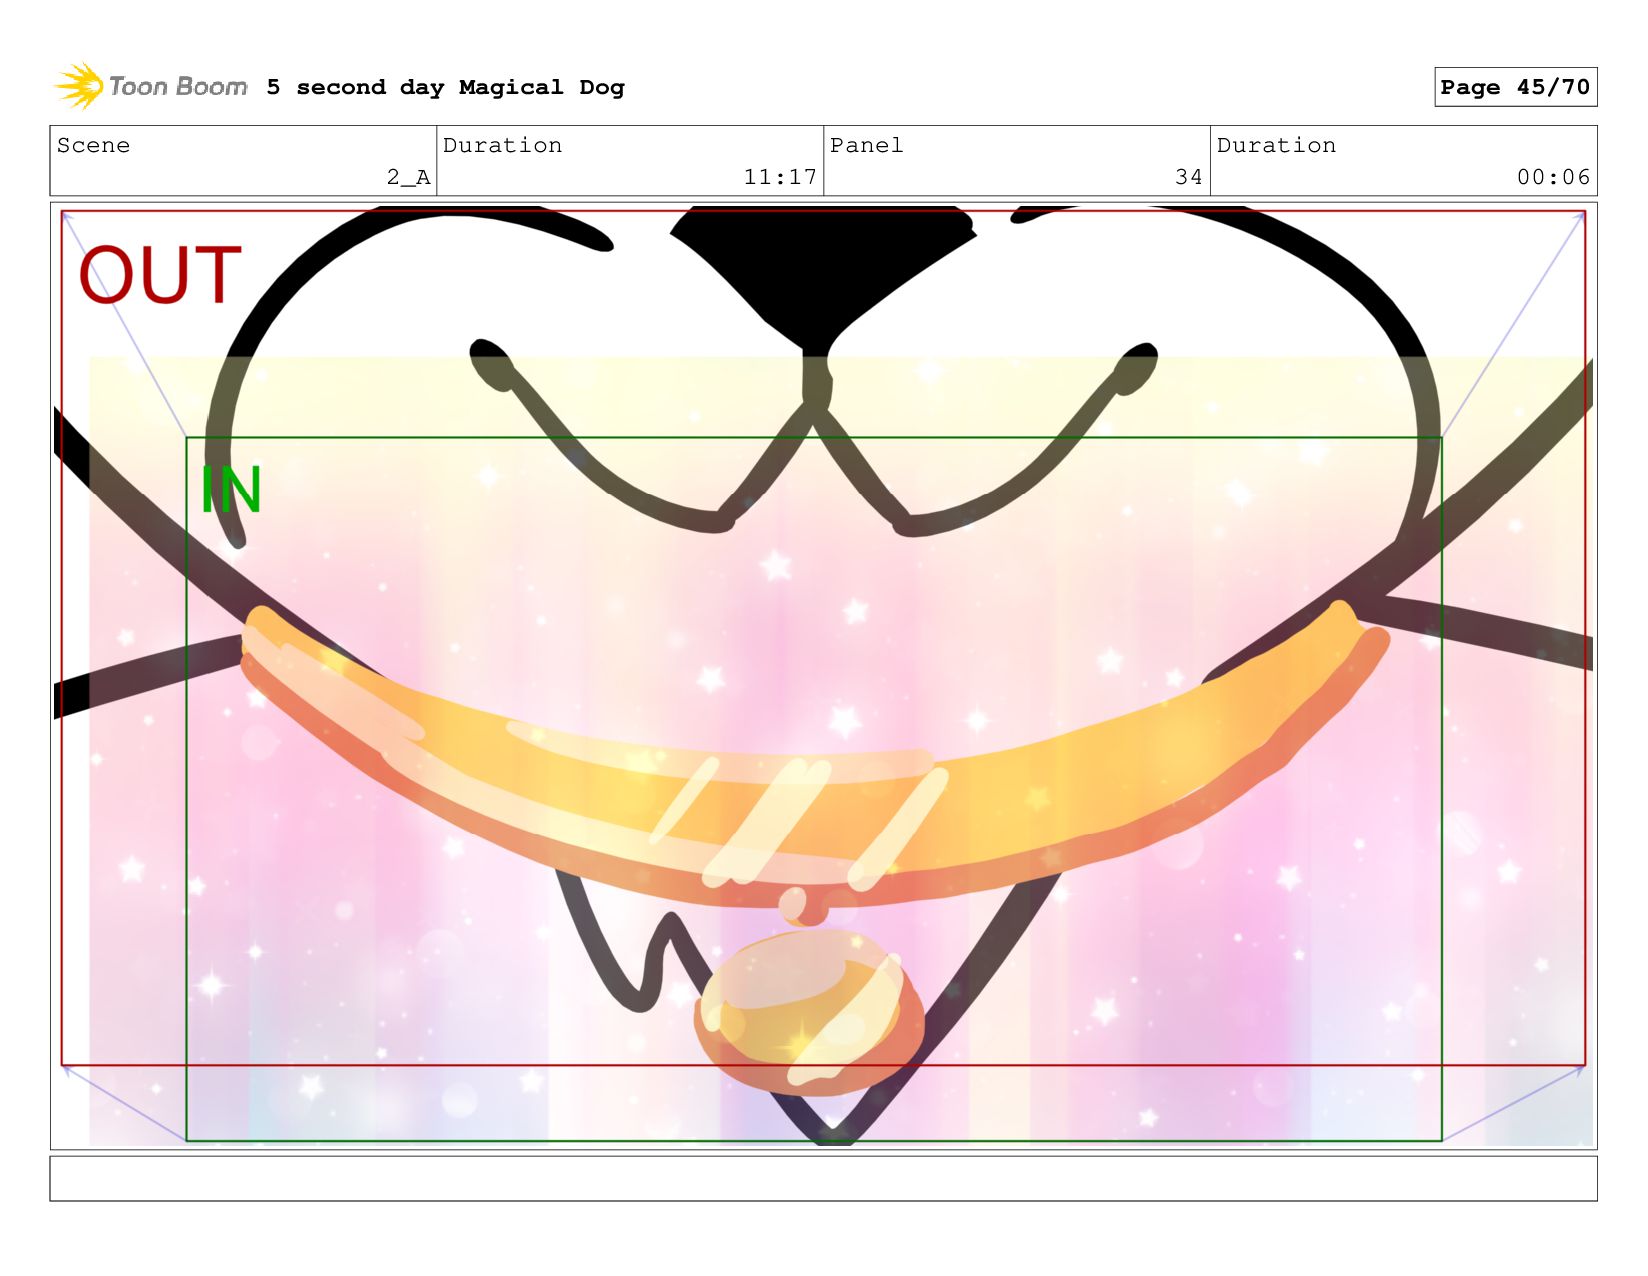
Task: Select the panel duration '00:06'
Action: click(x=1553, y=177)
